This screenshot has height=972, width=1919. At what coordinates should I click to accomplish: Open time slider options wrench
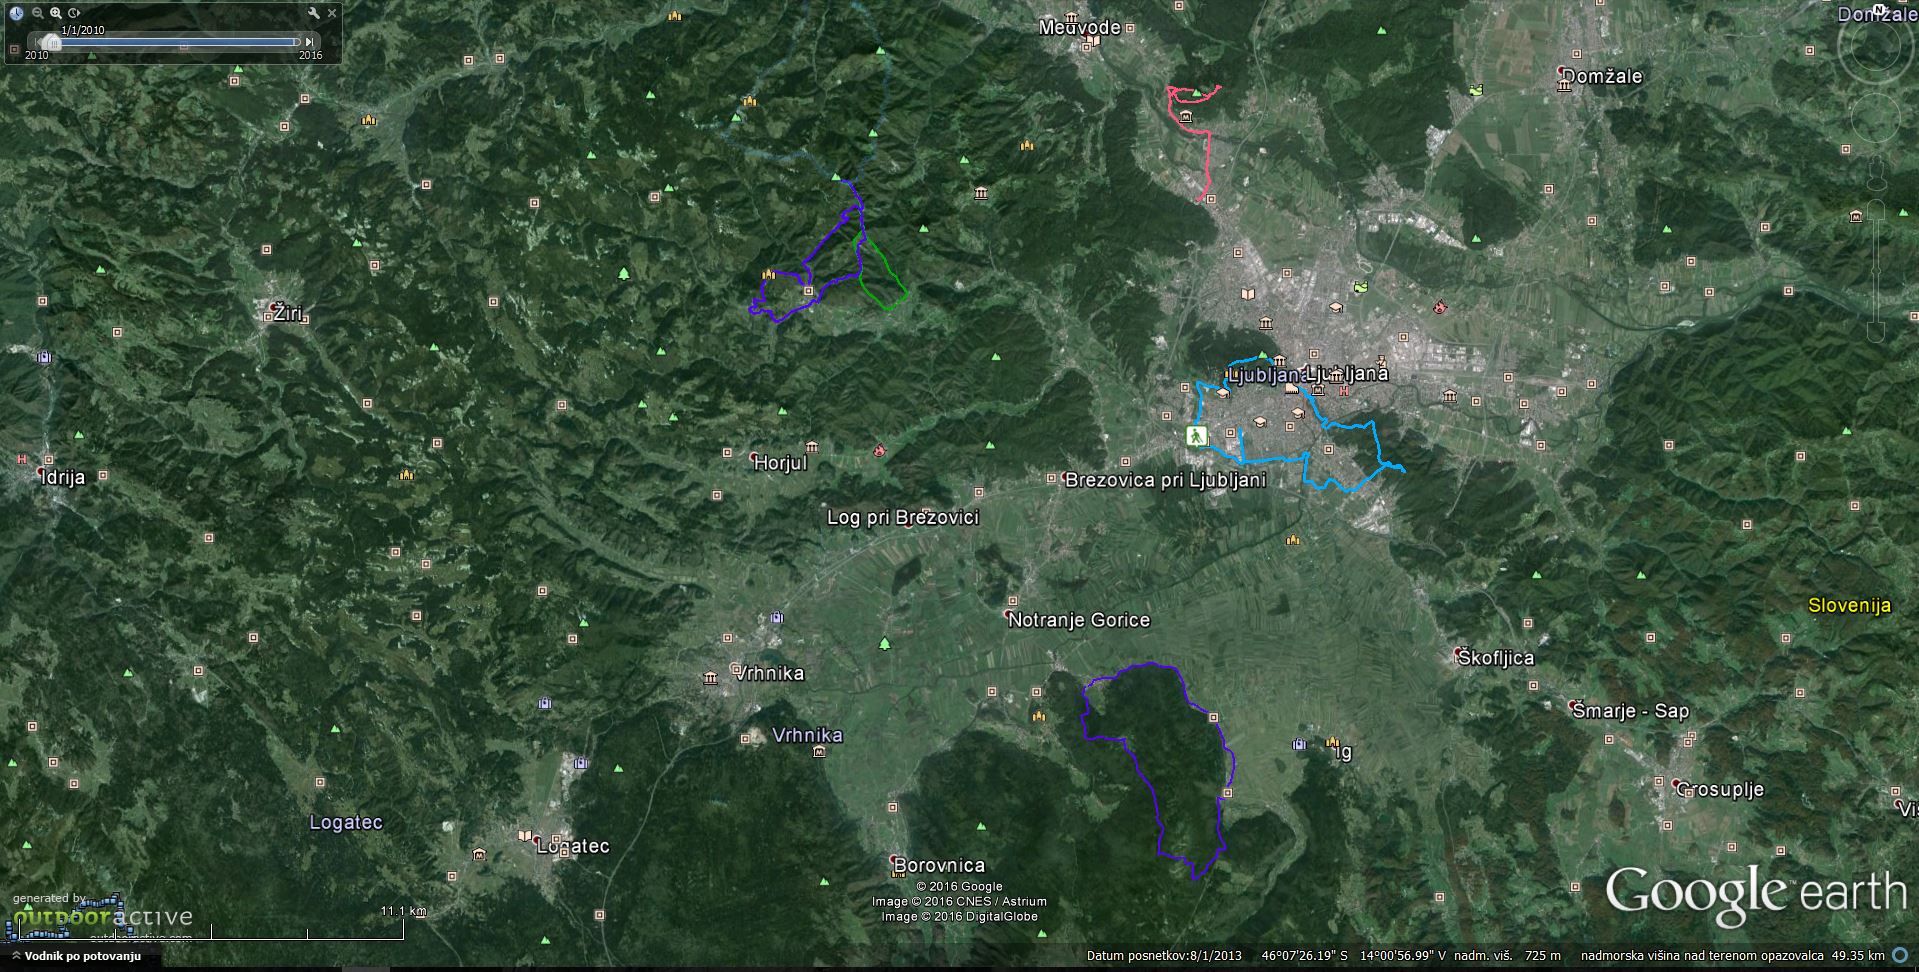click(314, 13)
